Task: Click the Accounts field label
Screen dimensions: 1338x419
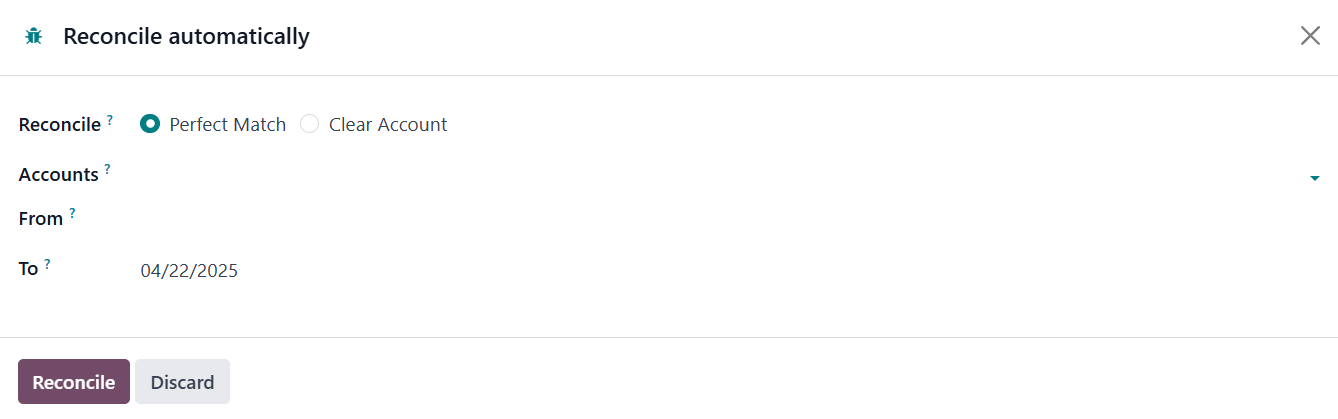Action: coord(59,175)
